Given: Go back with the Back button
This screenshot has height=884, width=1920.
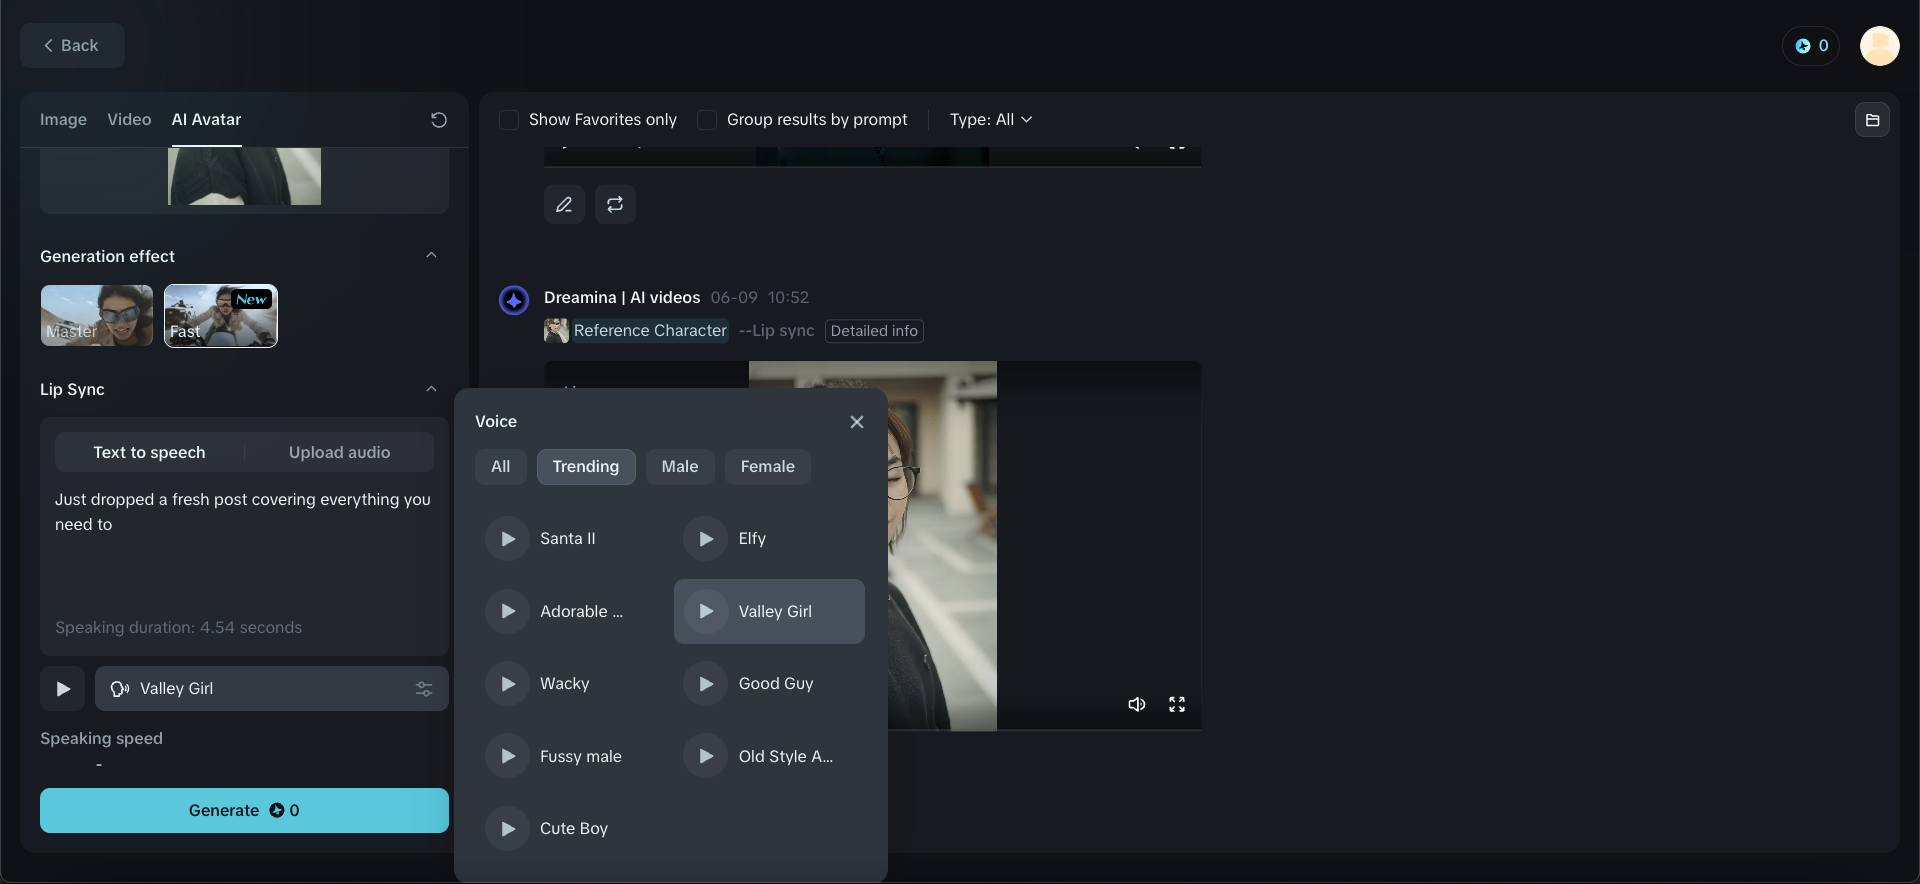Looking at the screenshot, I should coord(72,46).
